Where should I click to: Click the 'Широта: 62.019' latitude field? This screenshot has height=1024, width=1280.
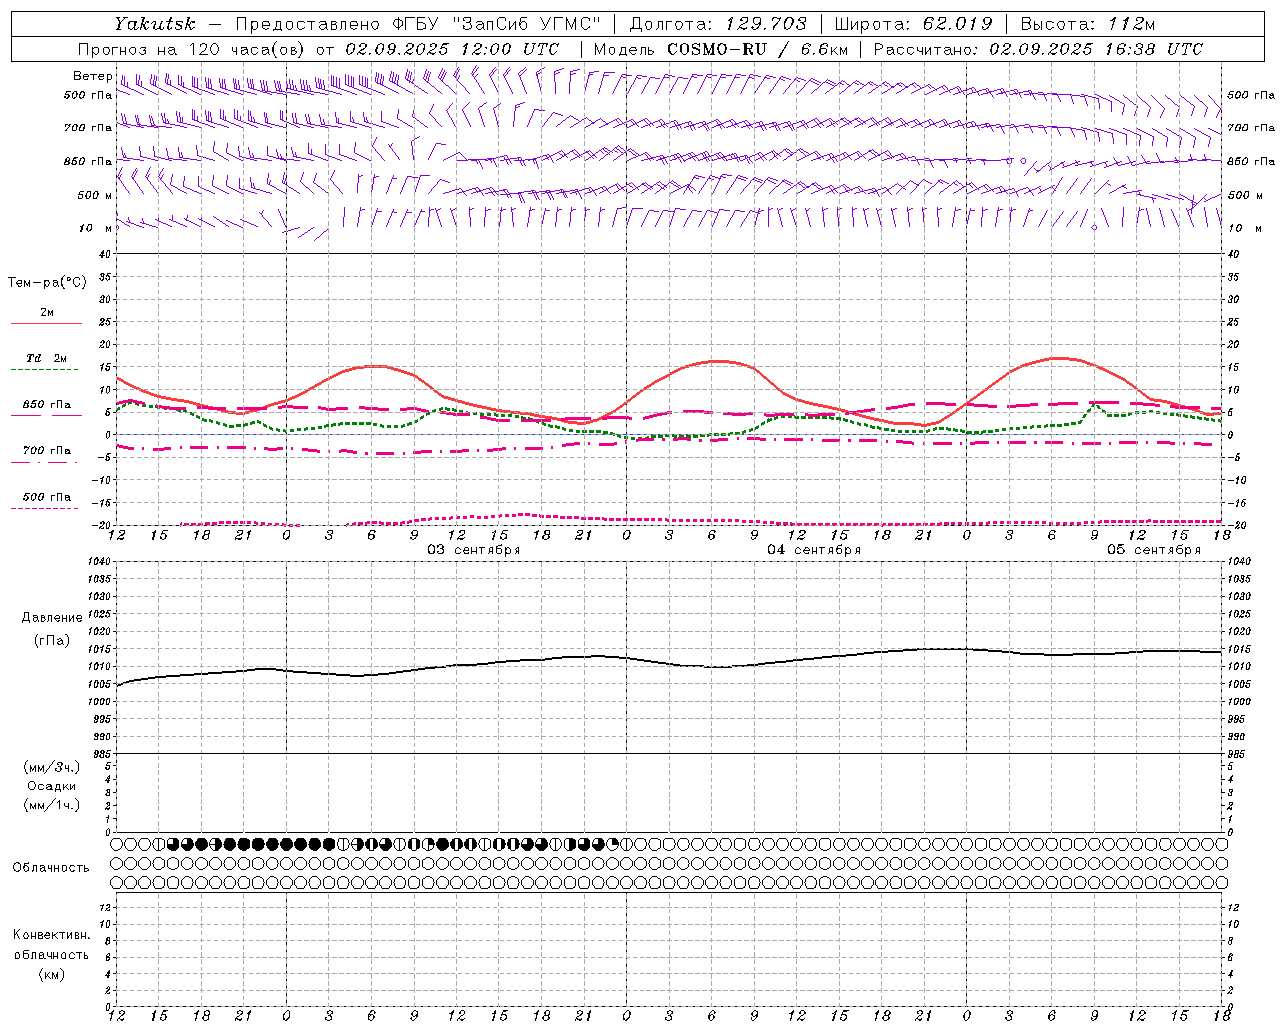(913, 24)
